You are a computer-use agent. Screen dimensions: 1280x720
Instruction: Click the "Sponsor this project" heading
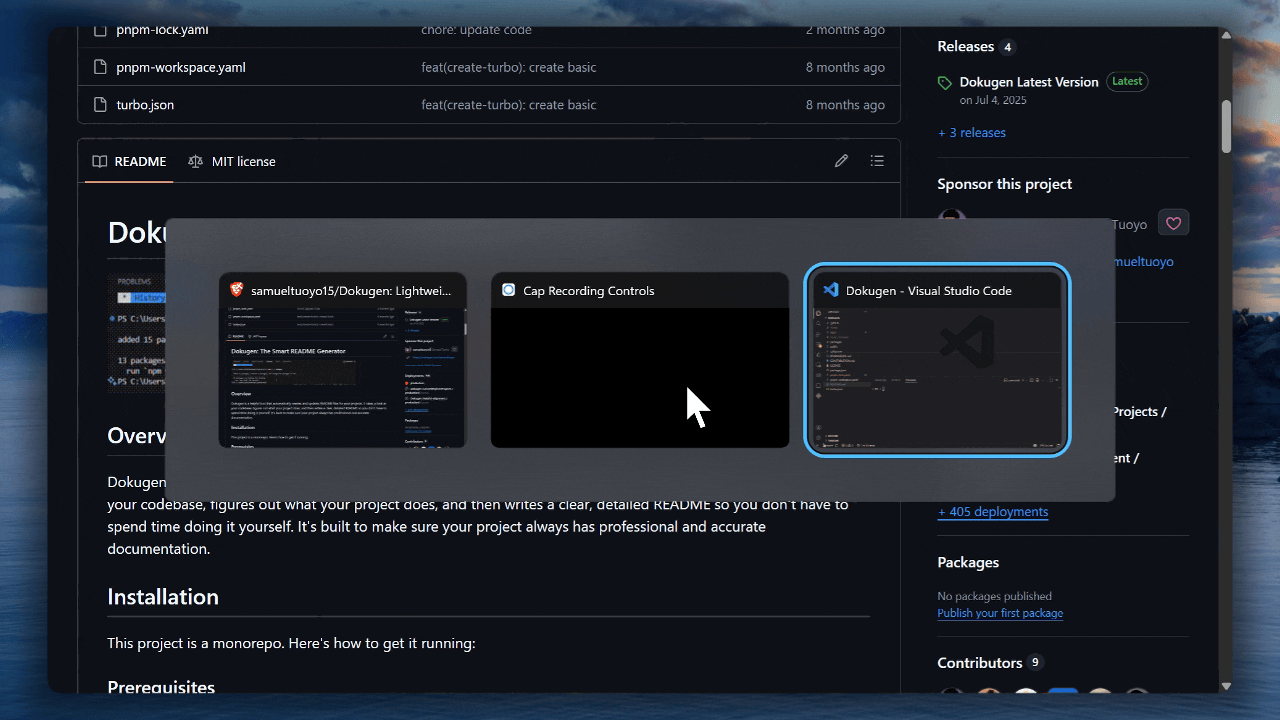pos(1004,184)
